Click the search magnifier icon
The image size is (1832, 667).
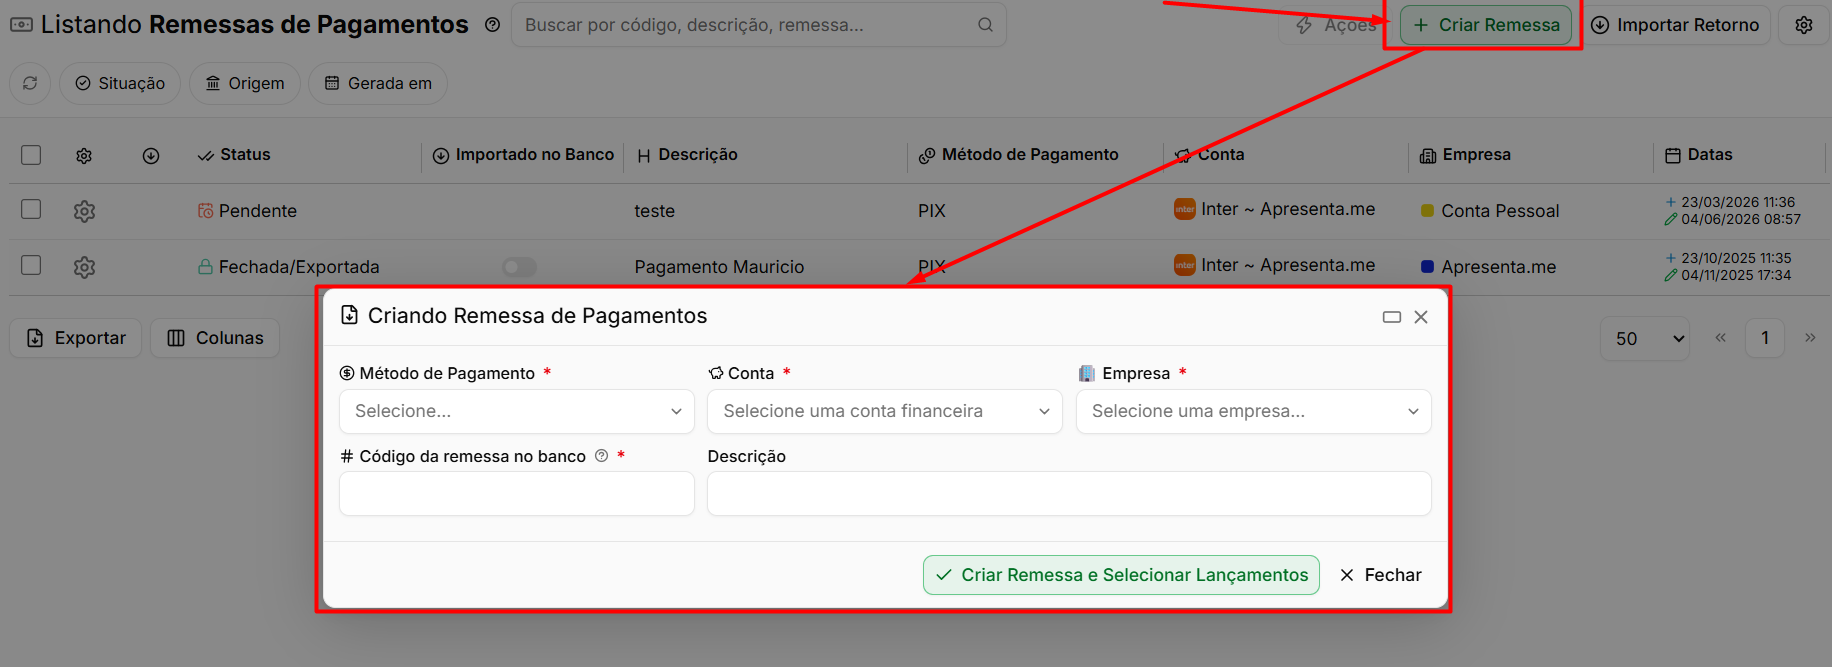[x=985, y=25]
